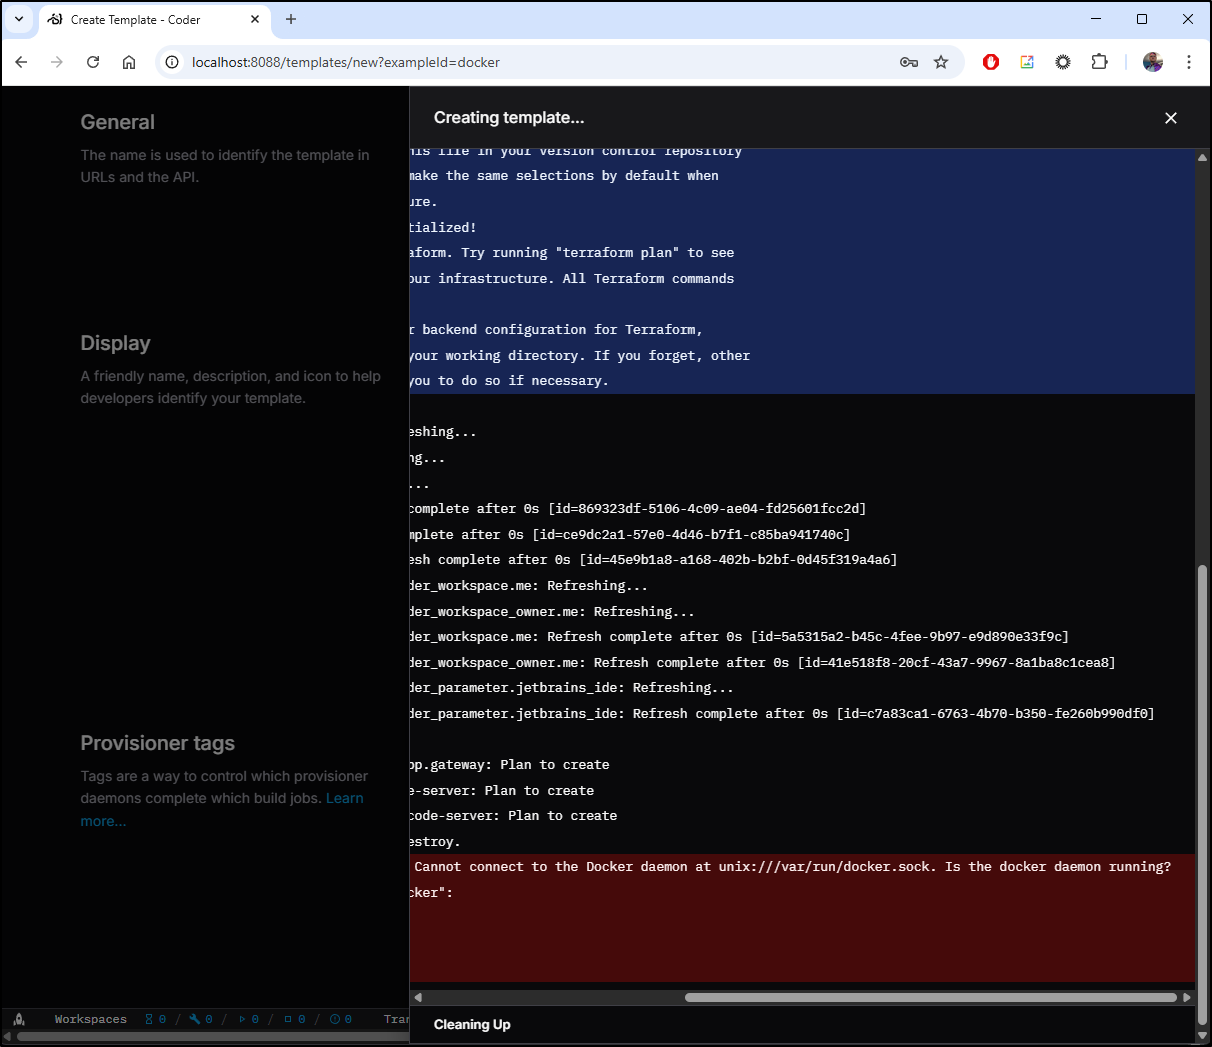Click the backend configuration for Terraform line

556,330
